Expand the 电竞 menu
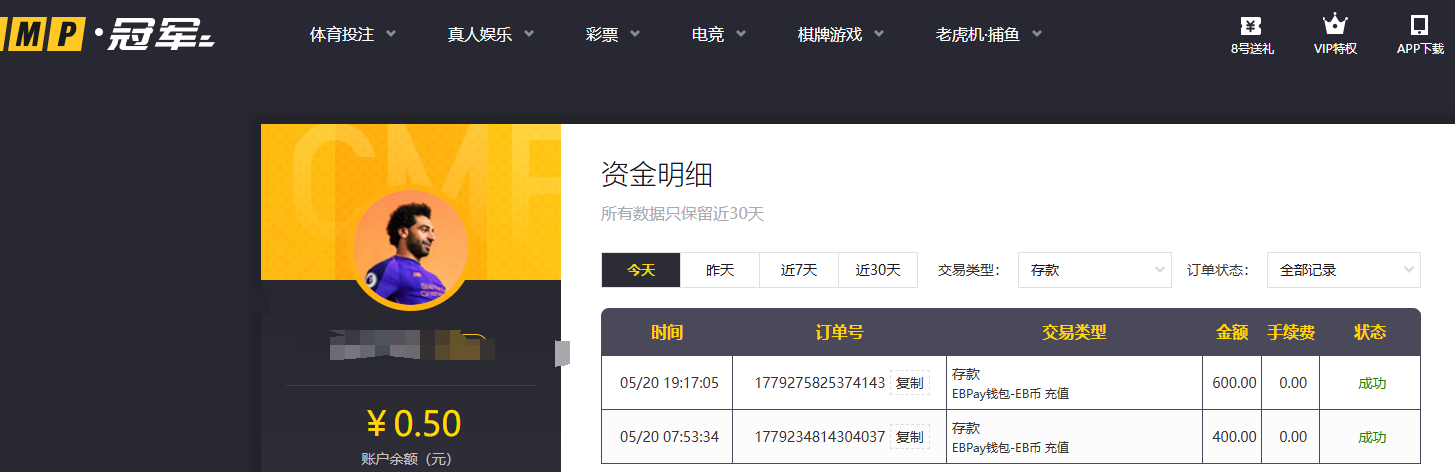This screenshot has width=1455, height=472. pos(719,34)
